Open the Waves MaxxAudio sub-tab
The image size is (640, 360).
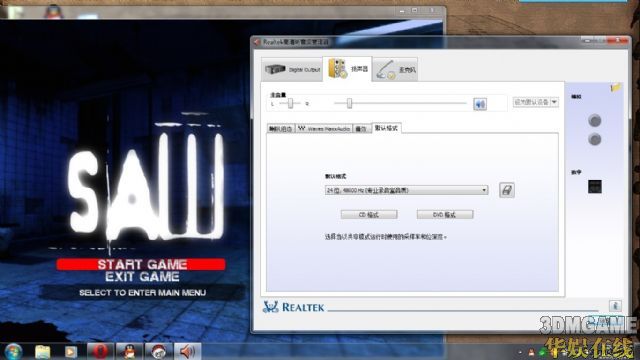tap(324, 129)
